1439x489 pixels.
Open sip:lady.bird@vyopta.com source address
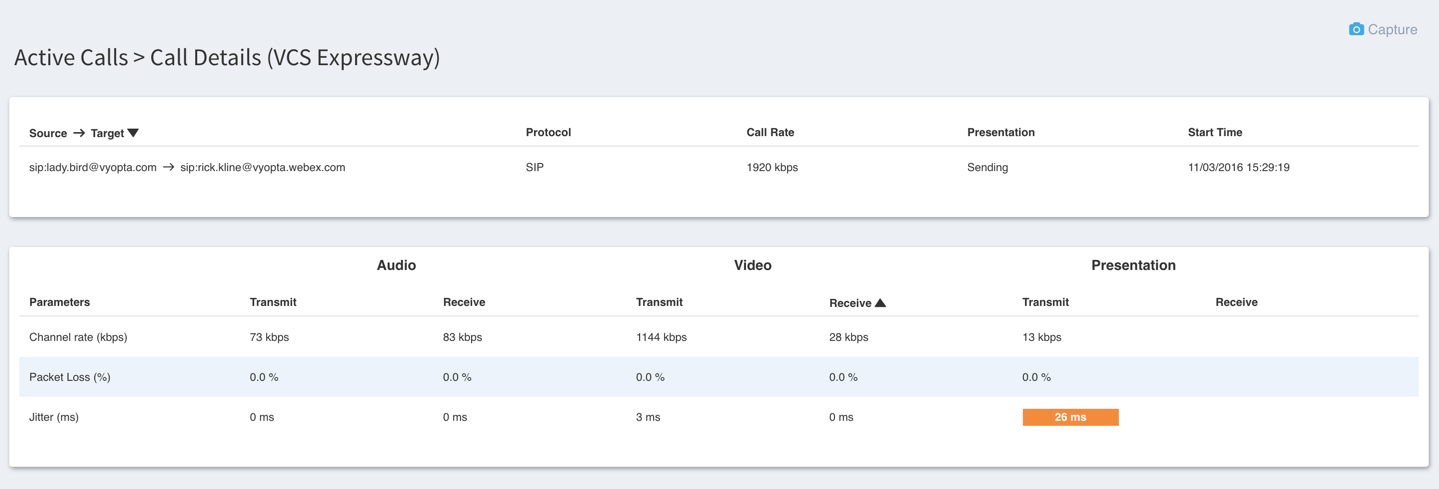coord(93,168)
